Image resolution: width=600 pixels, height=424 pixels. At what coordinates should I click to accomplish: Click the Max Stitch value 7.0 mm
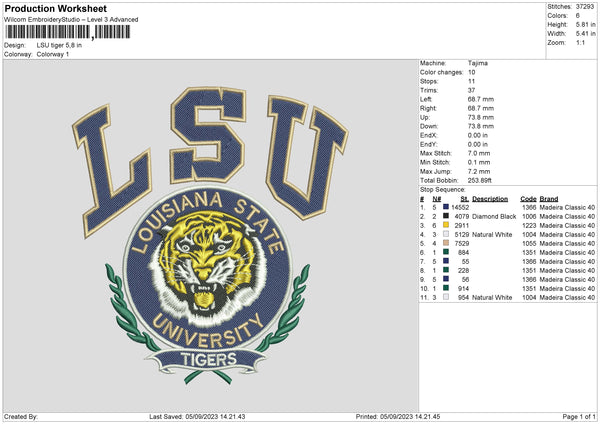pos(479,153)
